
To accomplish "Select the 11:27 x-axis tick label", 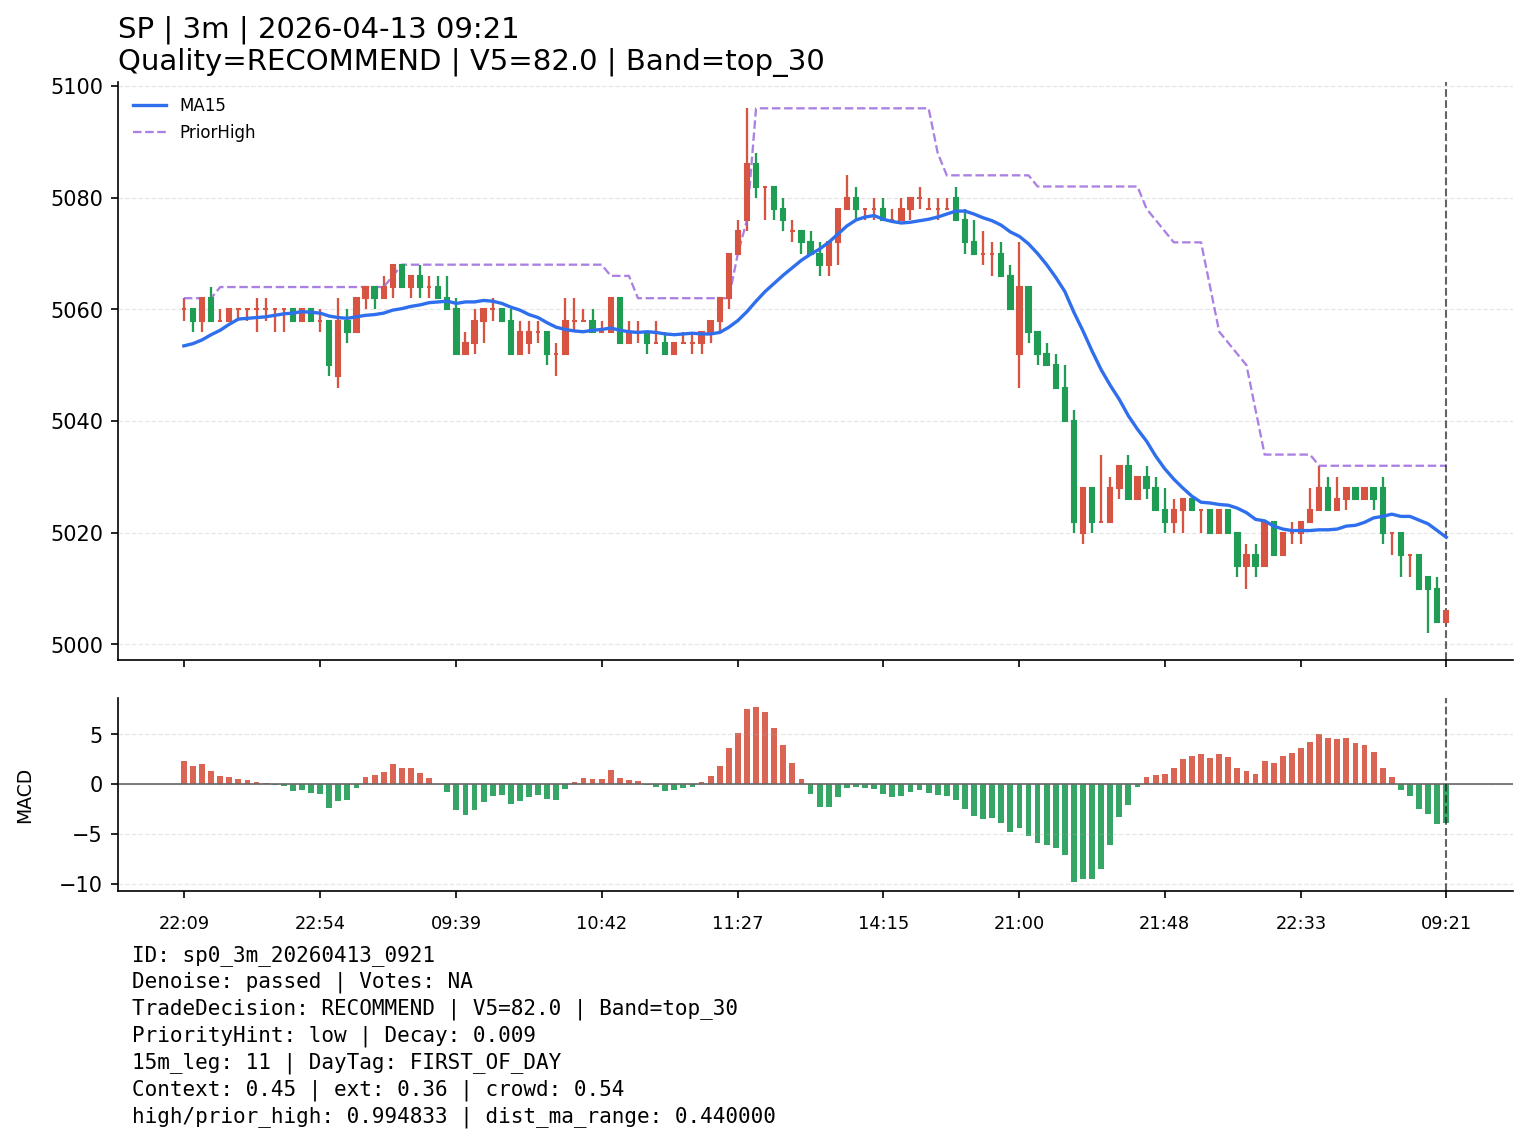I will (738, 923).
